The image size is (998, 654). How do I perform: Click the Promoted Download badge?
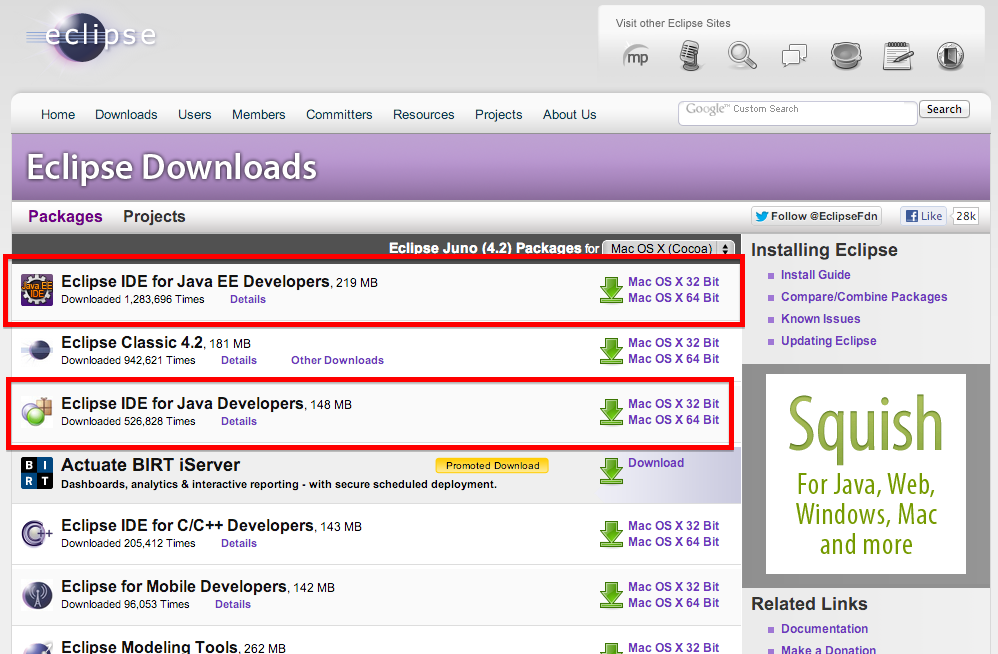click(492, 466)
